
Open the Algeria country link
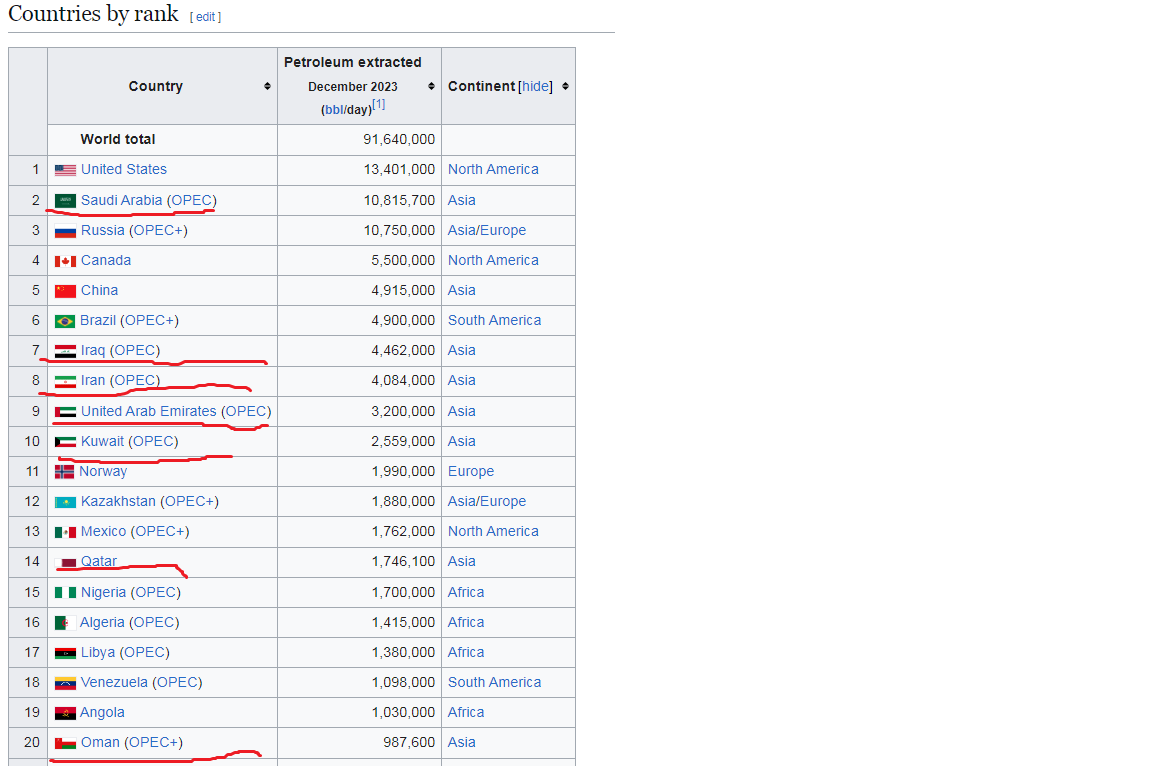coord(102,623)
